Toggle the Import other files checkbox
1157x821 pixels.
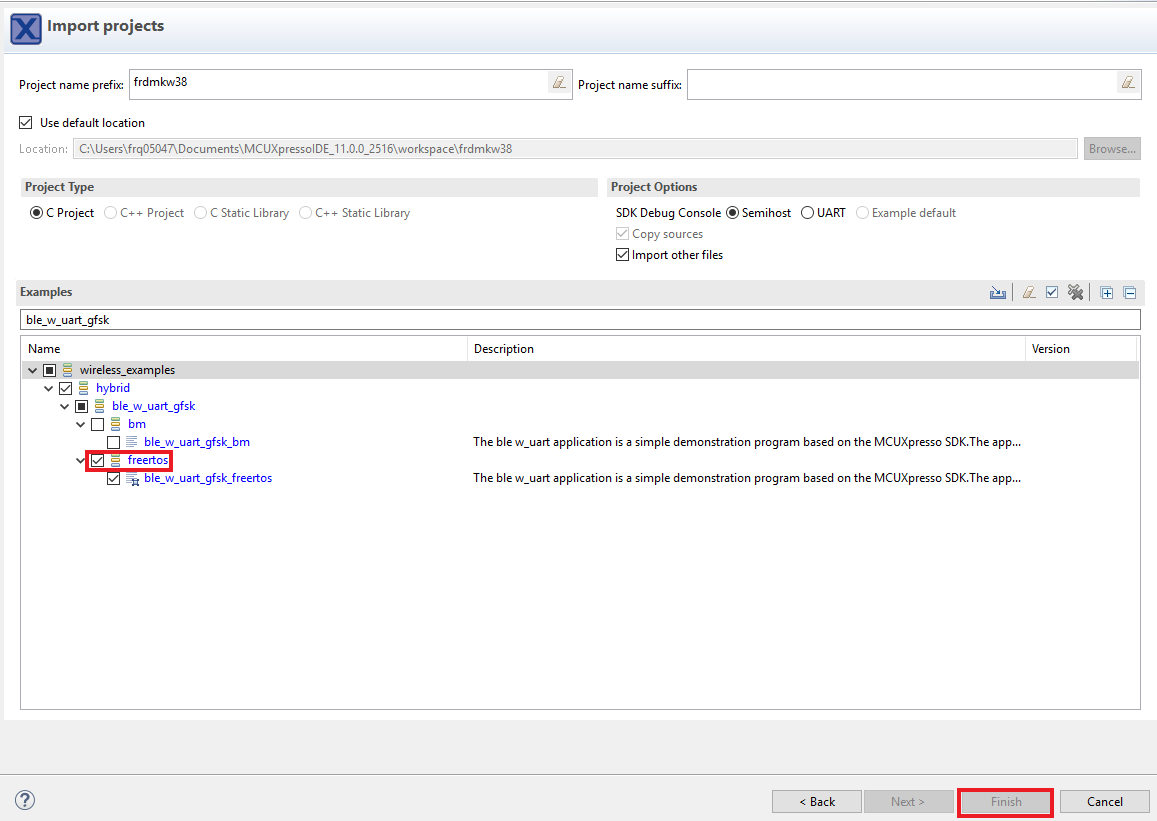(623, 255)
